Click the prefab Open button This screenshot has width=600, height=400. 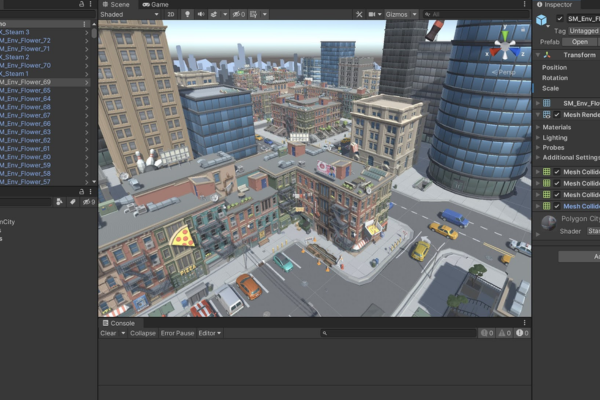[579, 42]
